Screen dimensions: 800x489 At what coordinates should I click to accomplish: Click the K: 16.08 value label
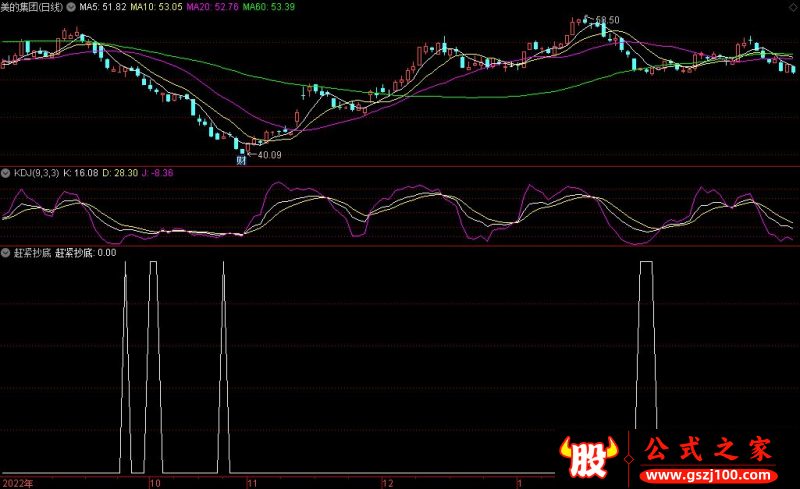tap(82, 173)
